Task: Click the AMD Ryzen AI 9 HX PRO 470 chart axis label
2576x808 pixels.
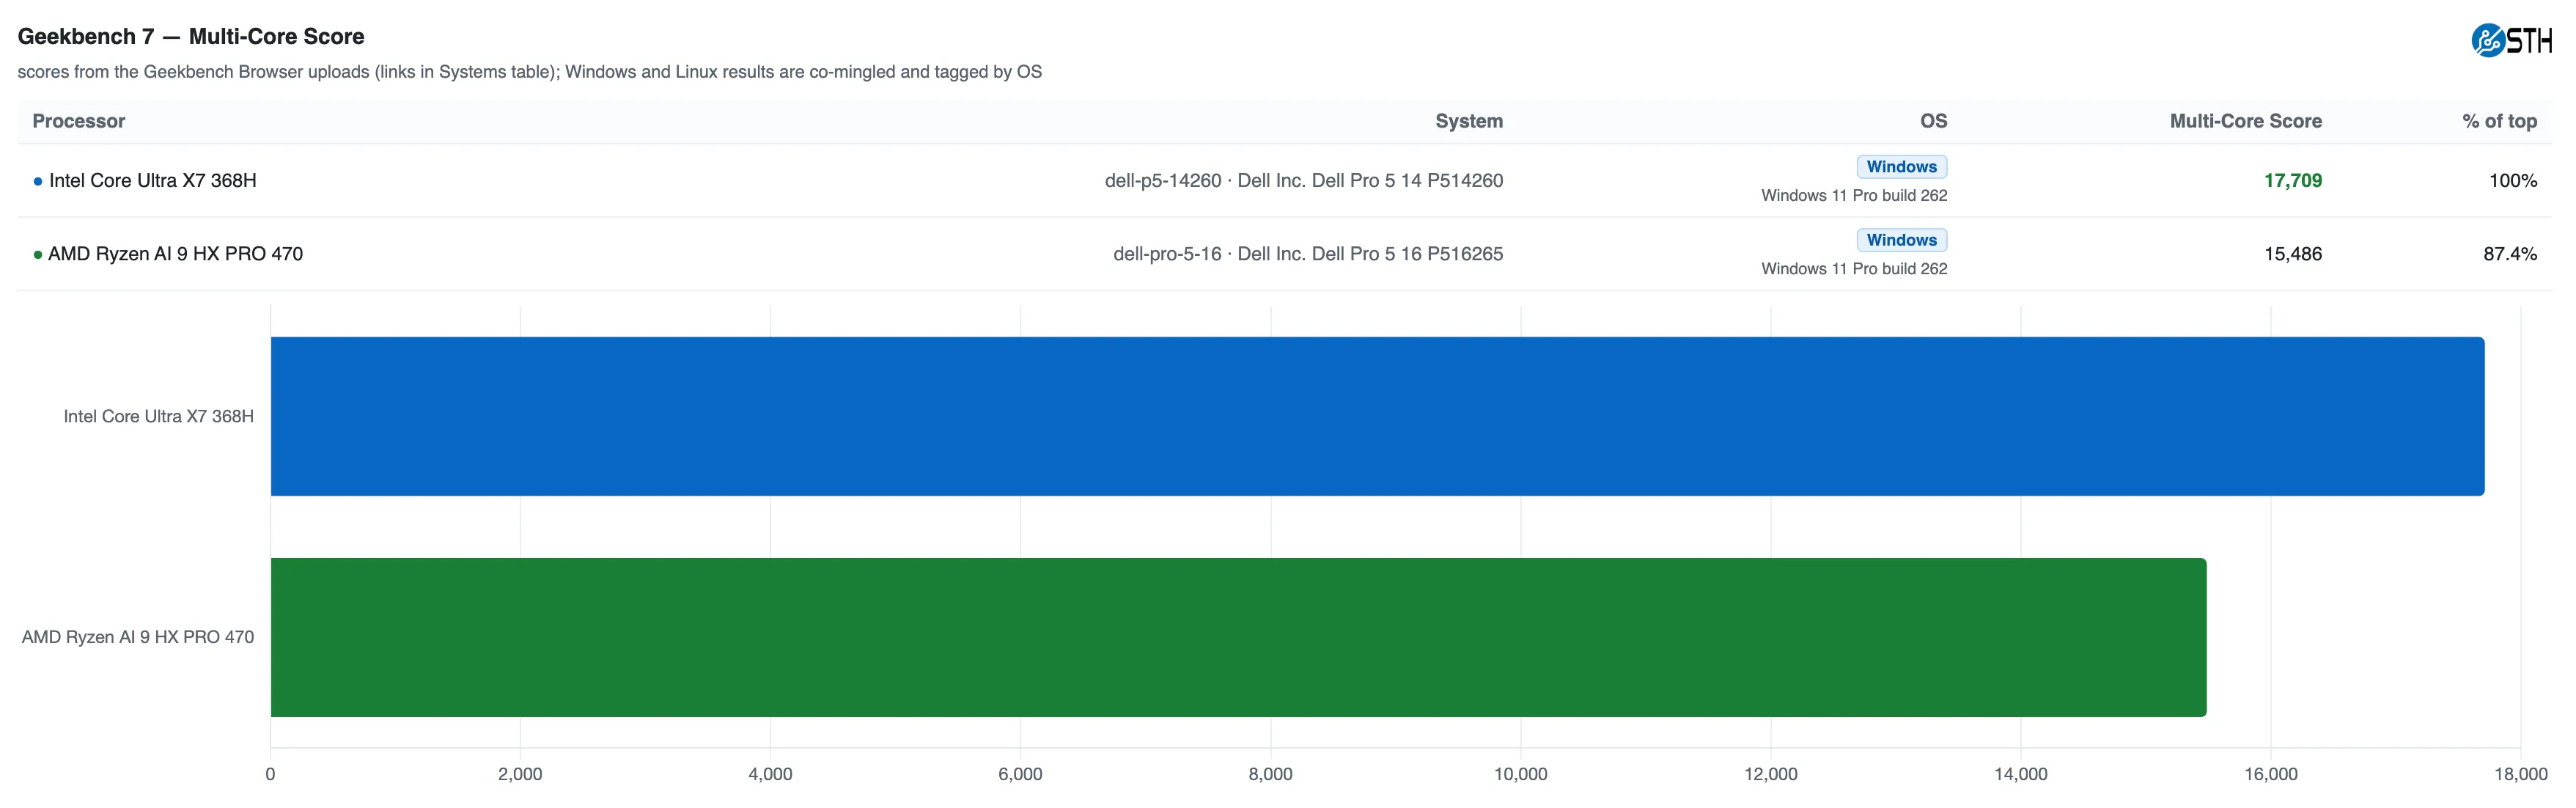Action: coord(138,637)
